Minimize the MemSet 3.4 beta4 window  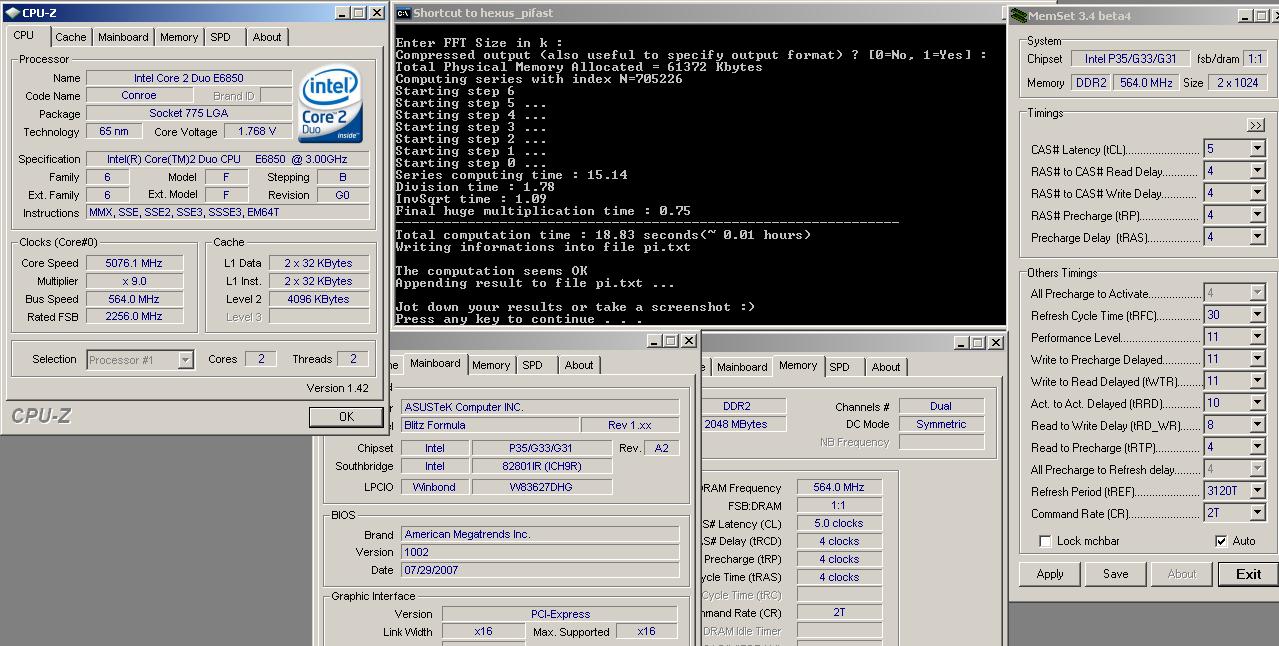click(x=1246, y=16)
